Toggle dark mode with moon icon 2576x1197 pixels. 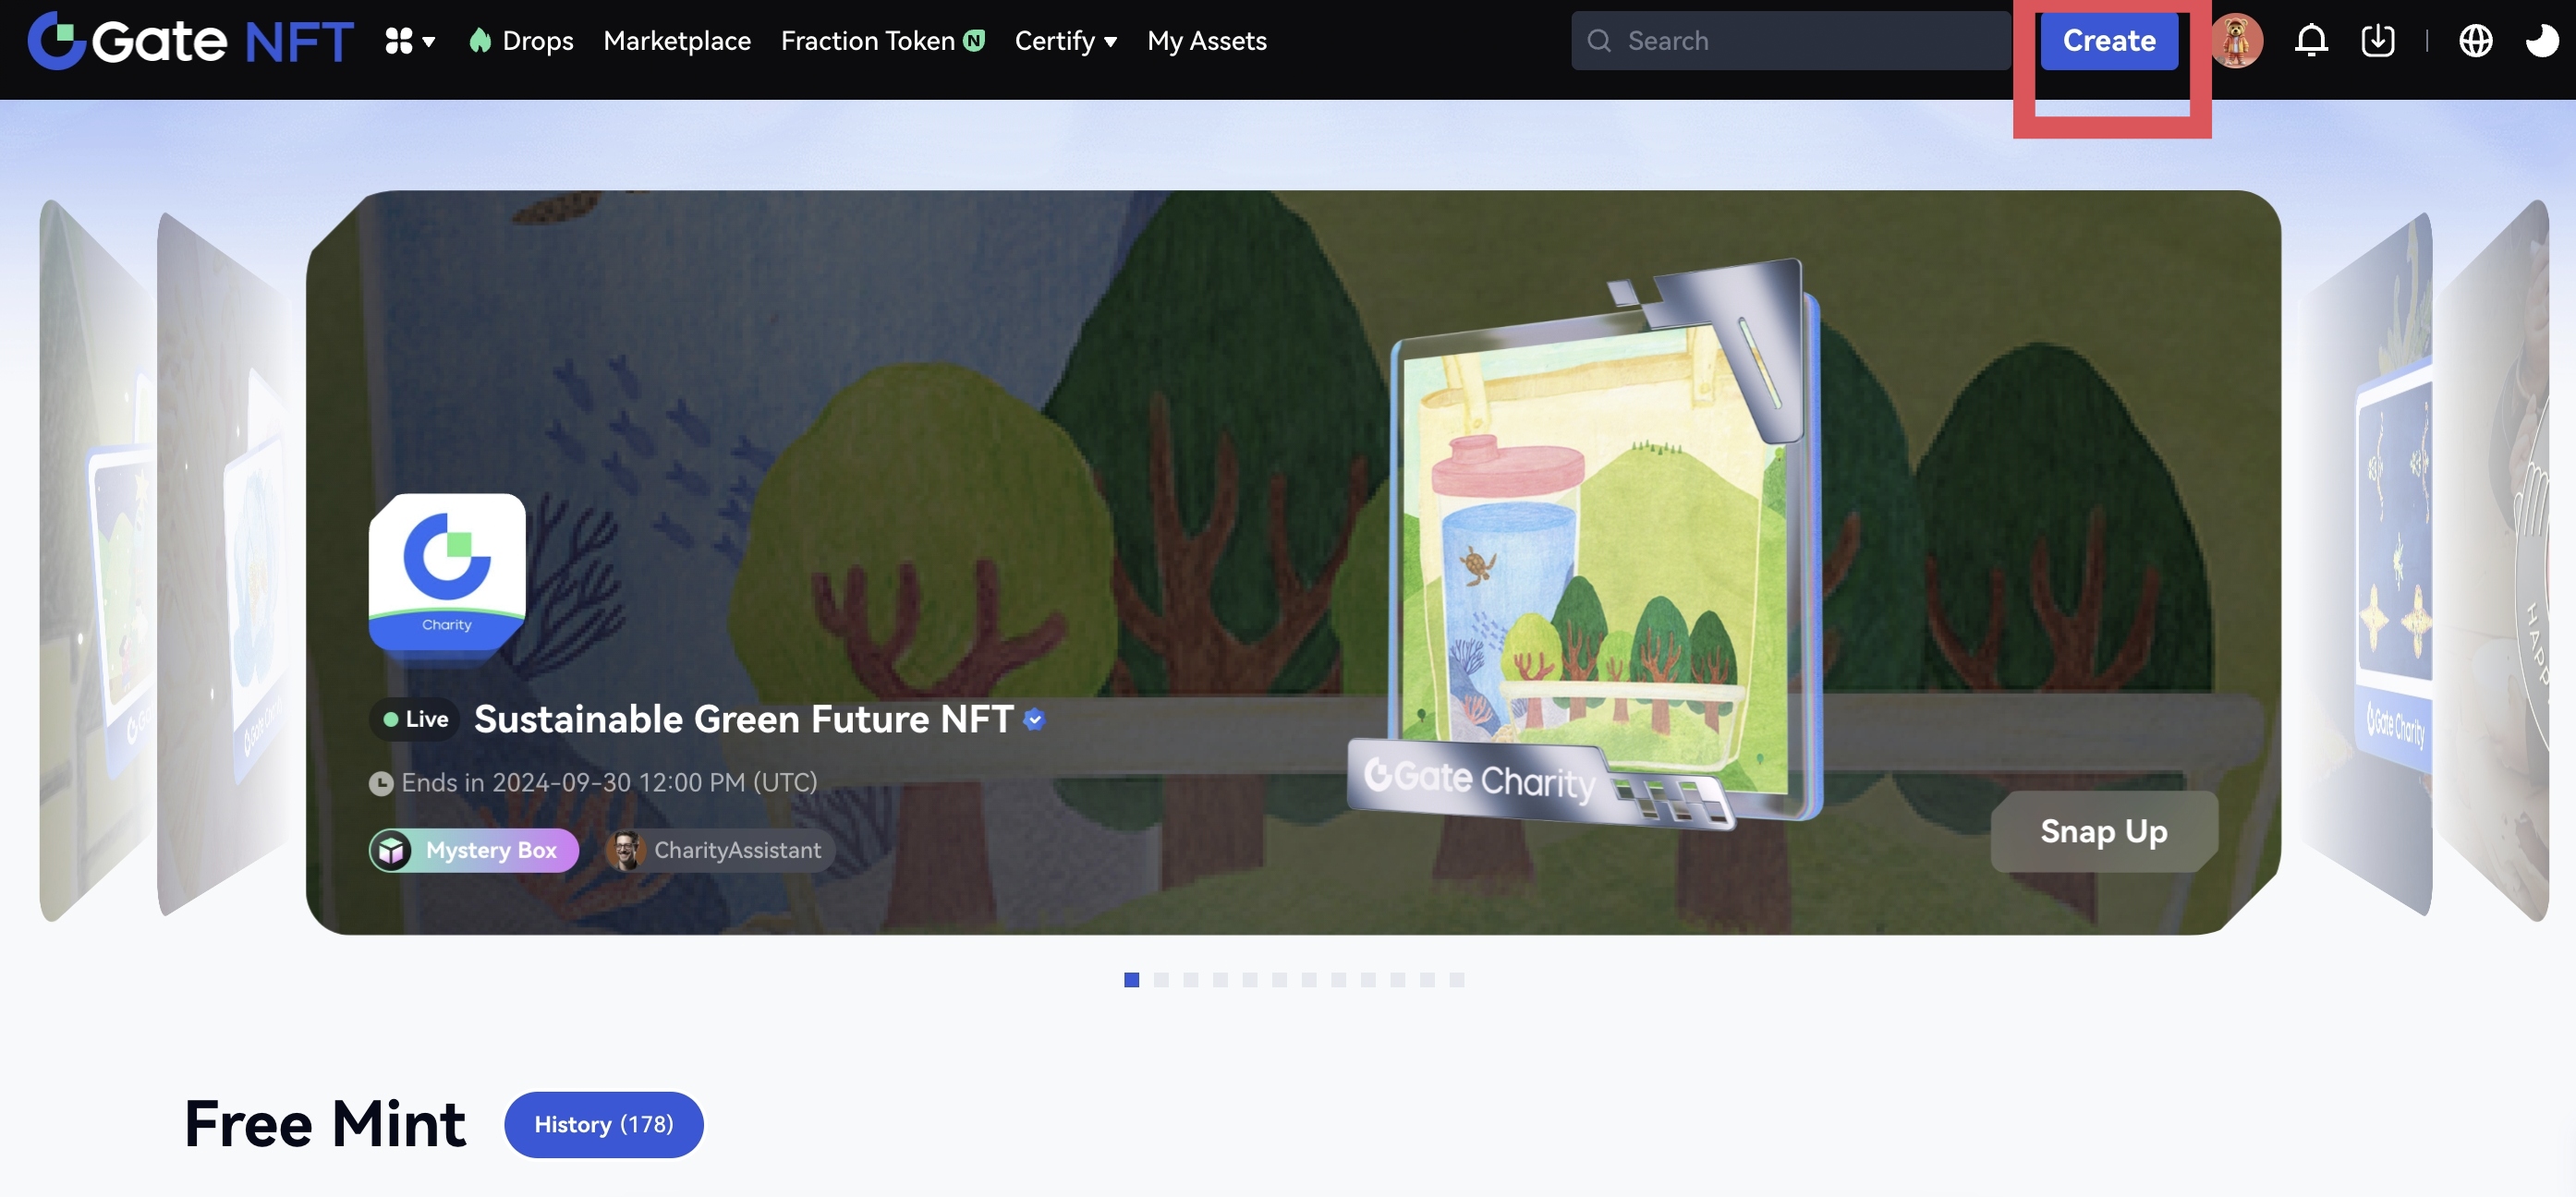(2541, 40)
